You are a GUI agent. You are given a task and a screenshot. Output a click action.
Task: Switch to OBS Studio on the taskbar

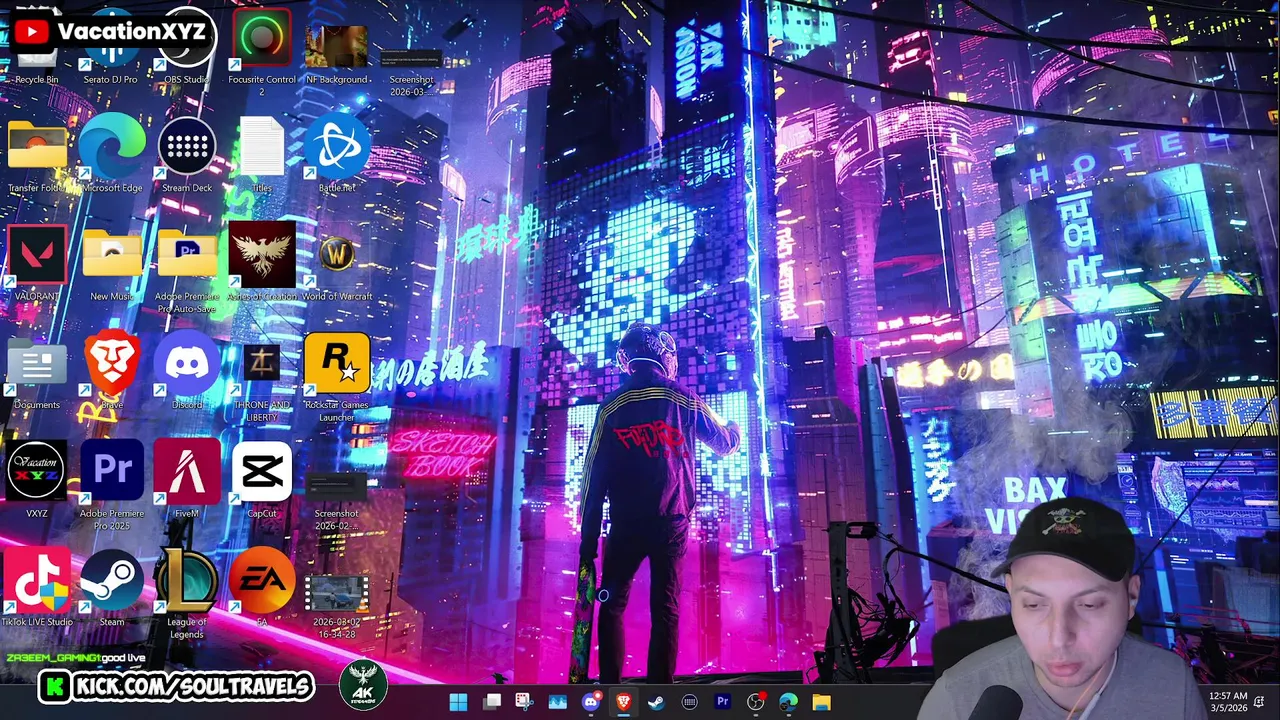coord(755,702)
